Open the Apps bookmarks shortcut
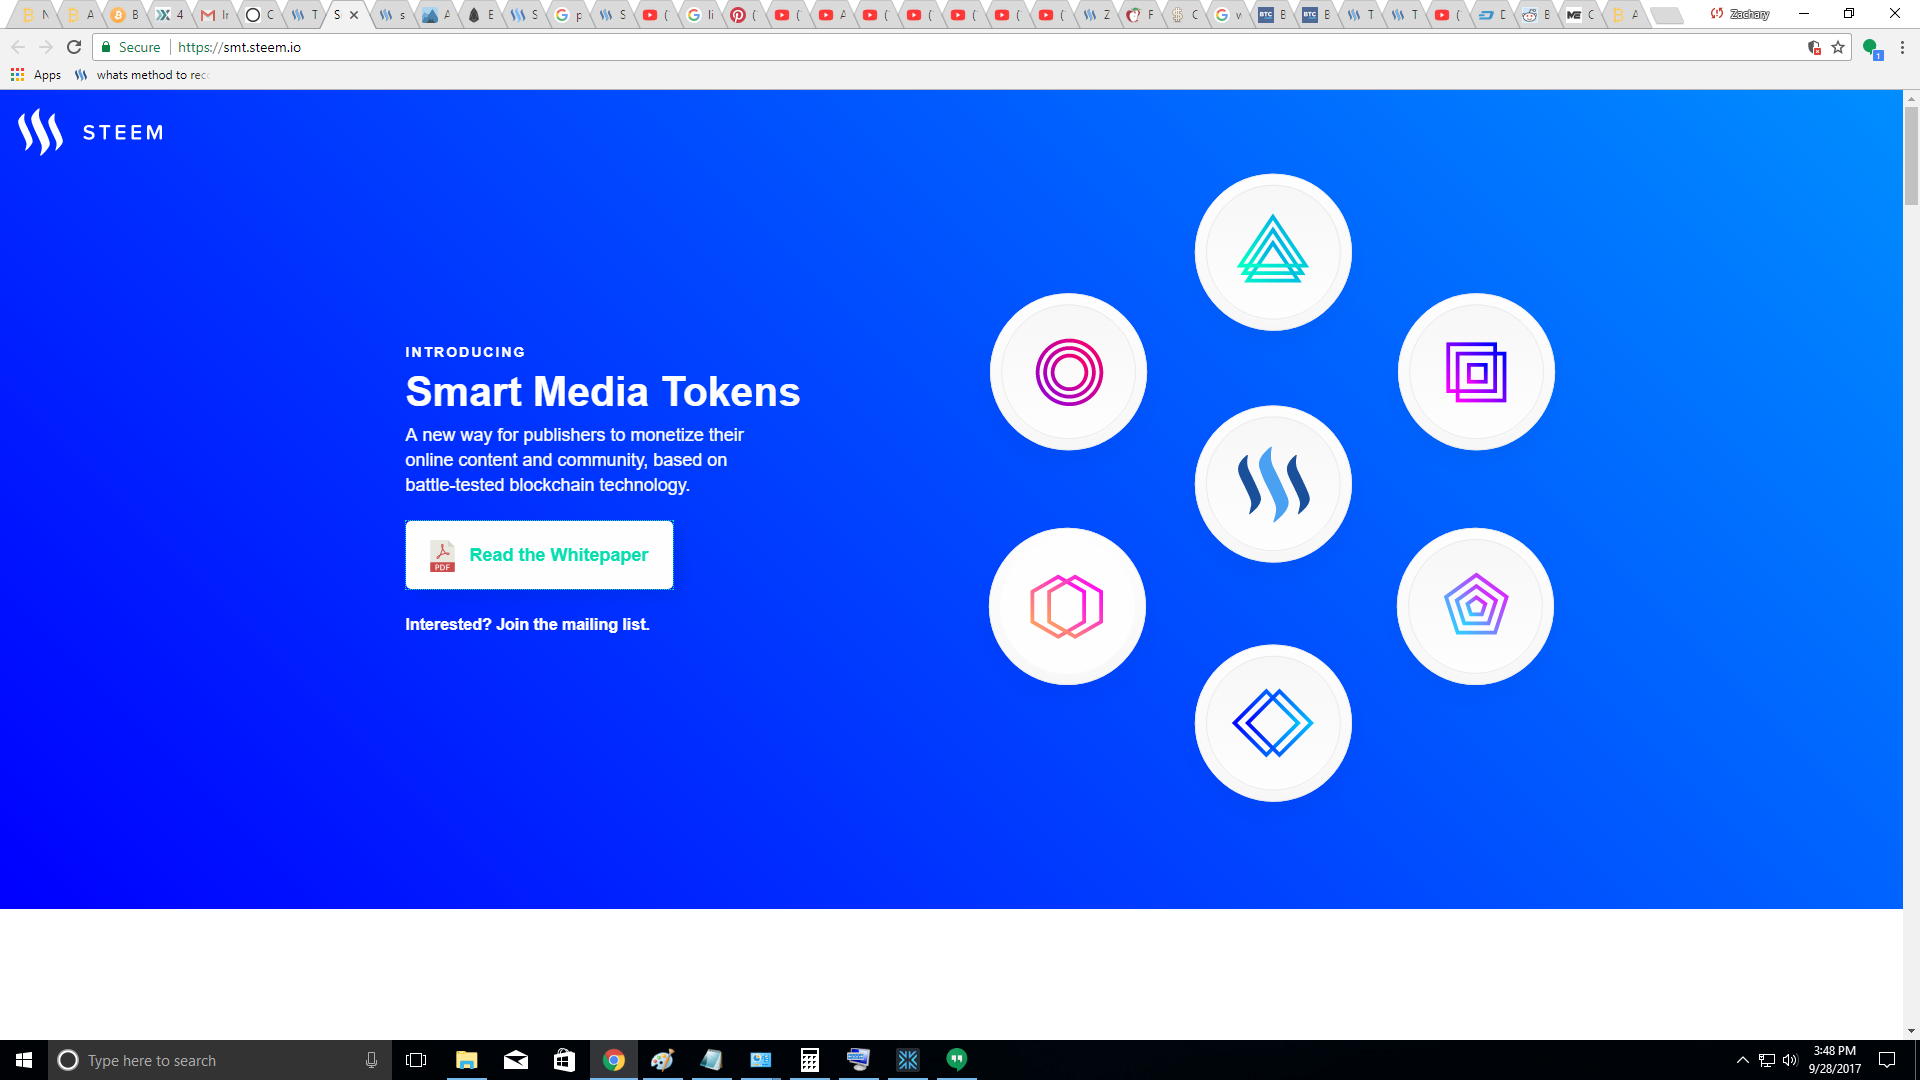The height and width of the screenshot is (1080, 1920). click(x=36, y=75)
